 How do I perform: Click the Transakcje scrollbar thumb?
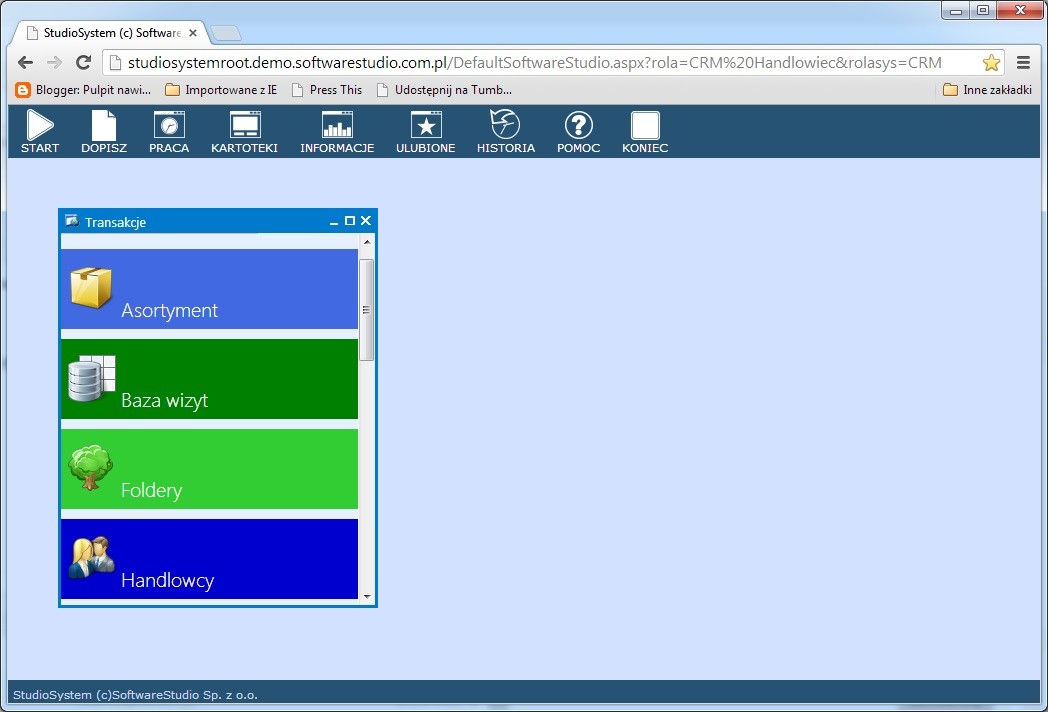click(366, 310)
